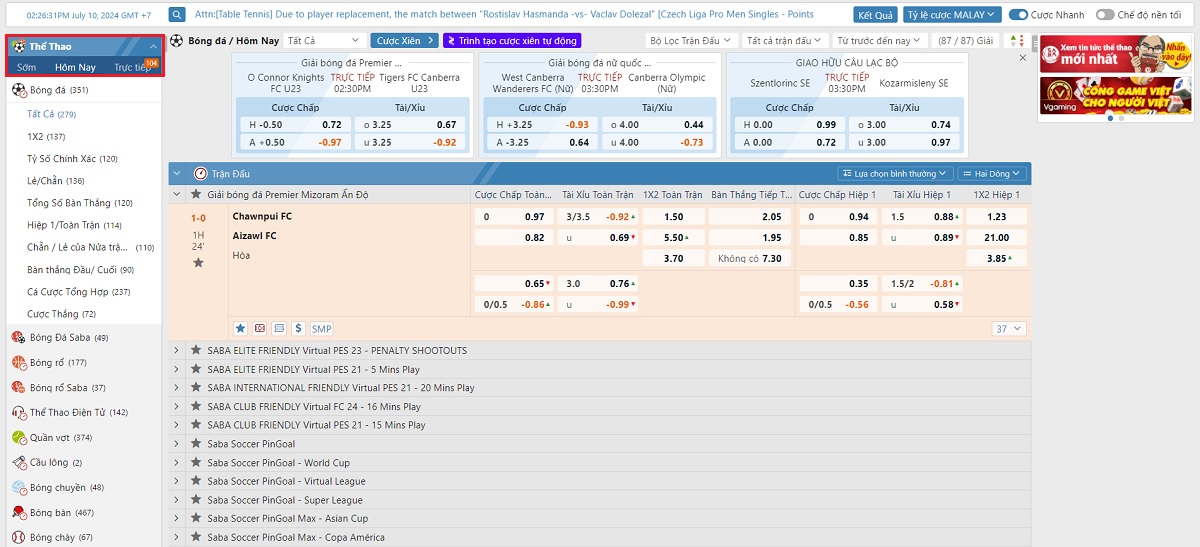Screen dimensions: 1200x547
Task: Expand SABA ELITE FRIENDLY Penalty Shootouts league
Action: (177, 351)
